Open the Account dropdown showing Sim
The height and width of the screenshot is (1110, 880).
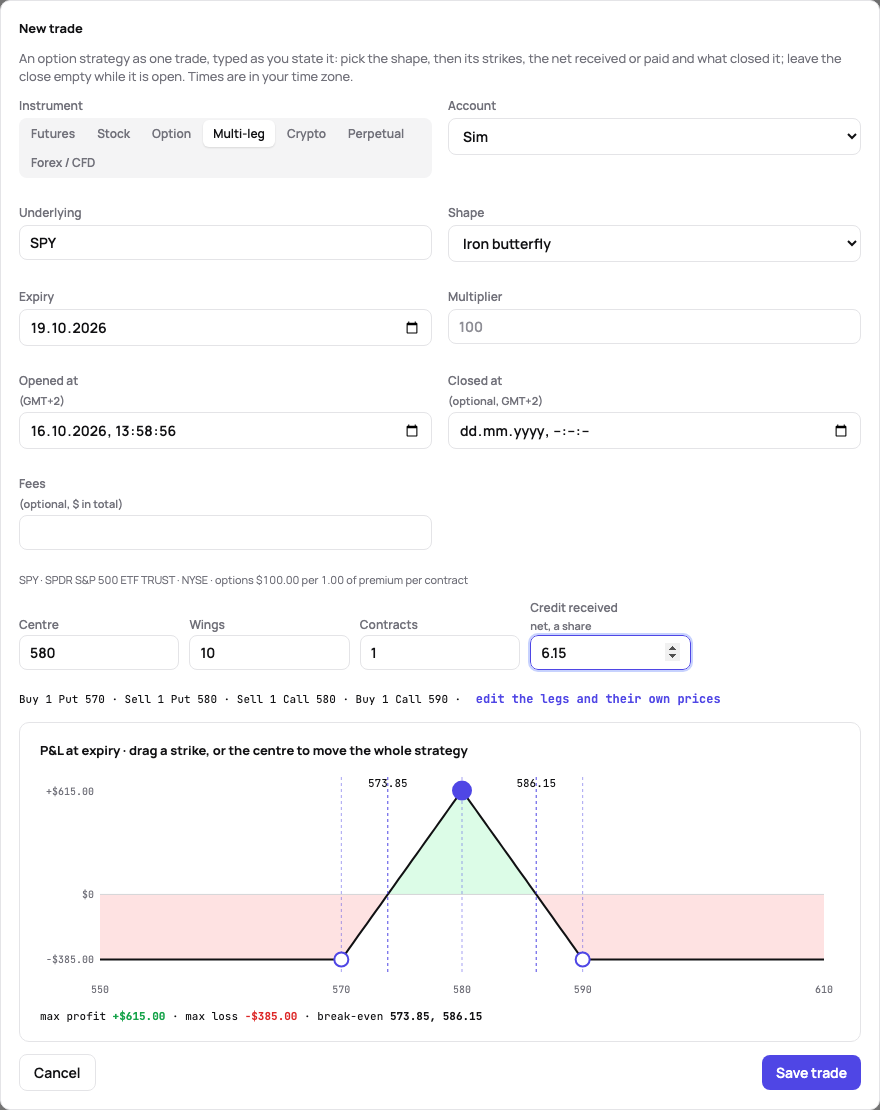point(654,137)
